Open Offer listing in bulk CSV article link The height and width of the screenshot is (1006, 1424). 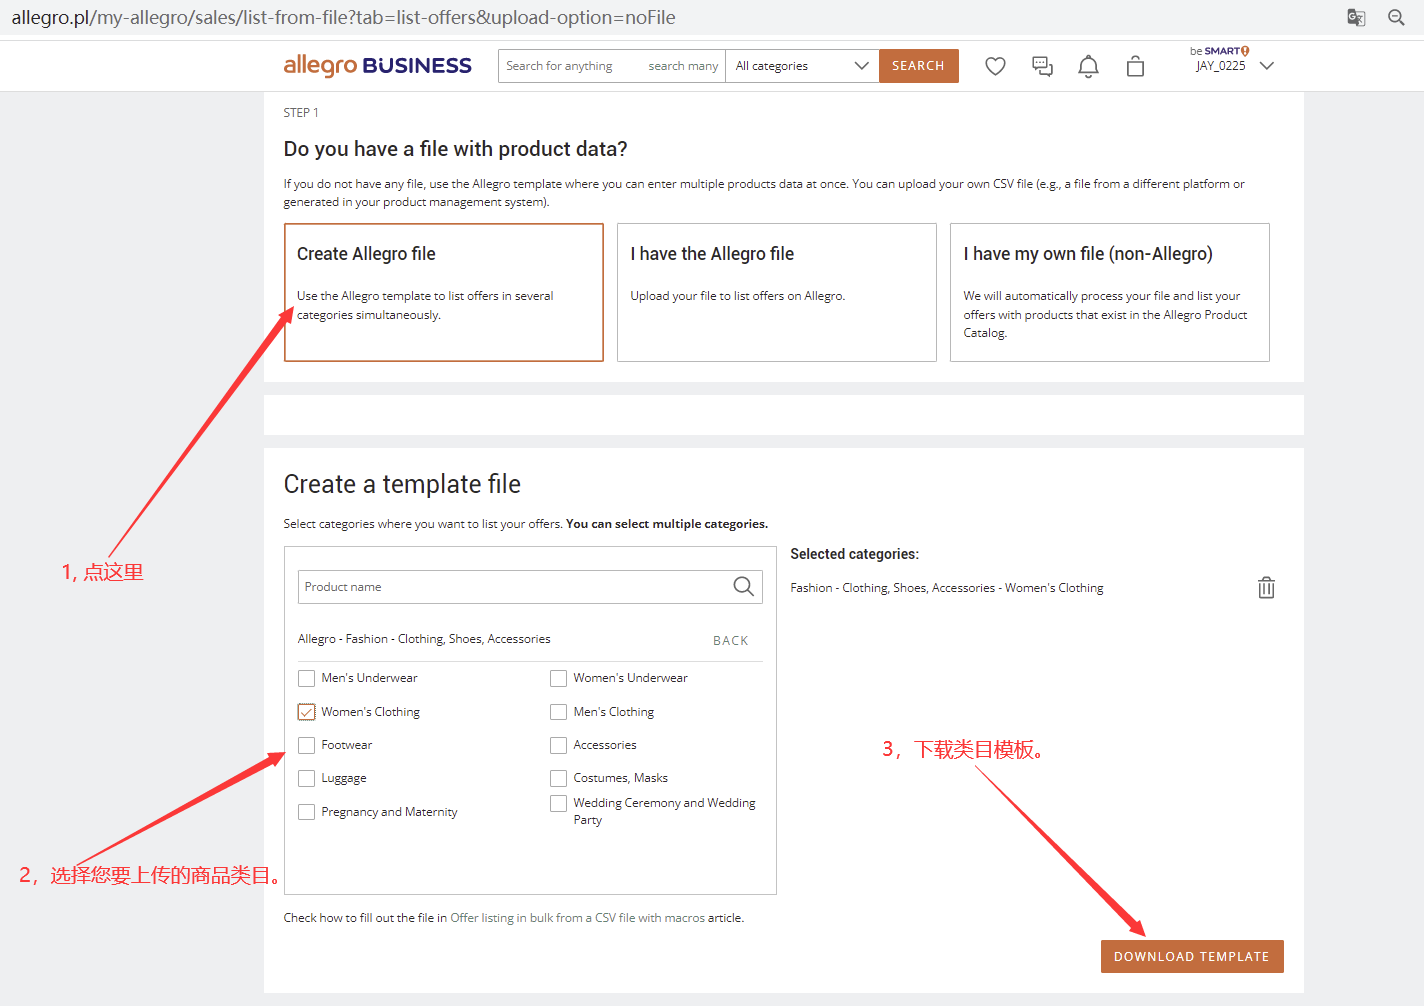pos(578,918)
